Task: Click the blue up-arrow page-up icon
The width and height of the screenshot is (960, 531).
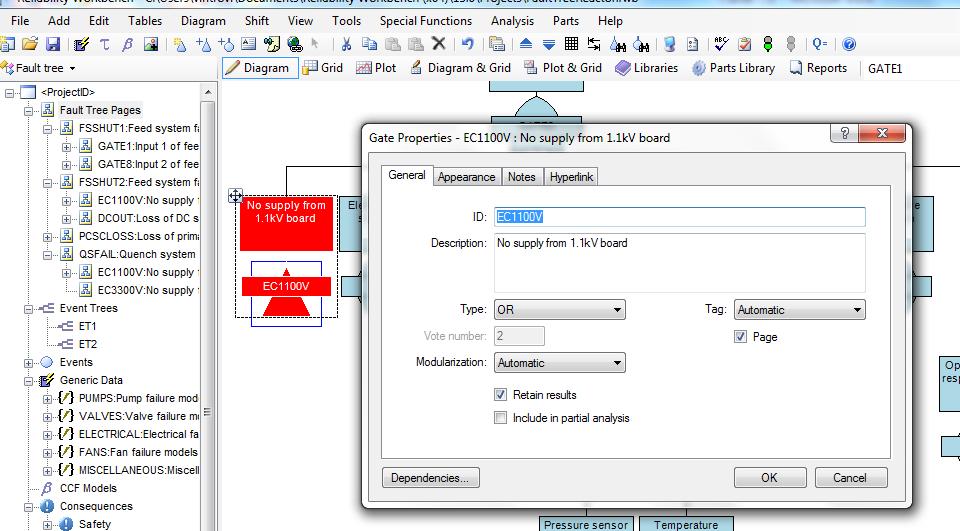Action: [x=525, y=44]
